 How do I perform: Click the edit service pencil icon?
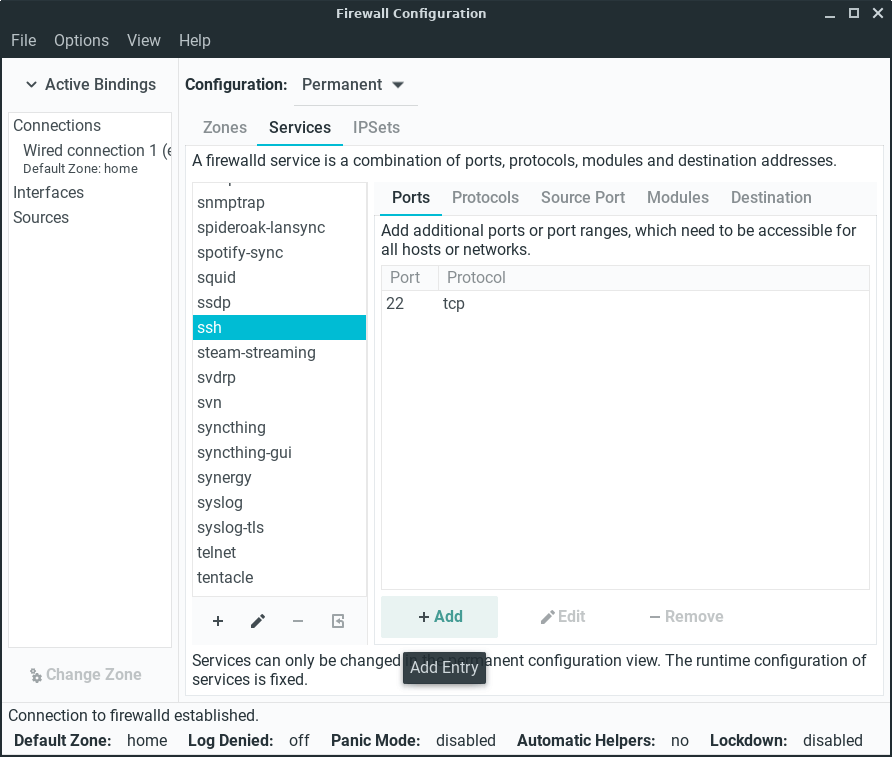coord(258,621)
